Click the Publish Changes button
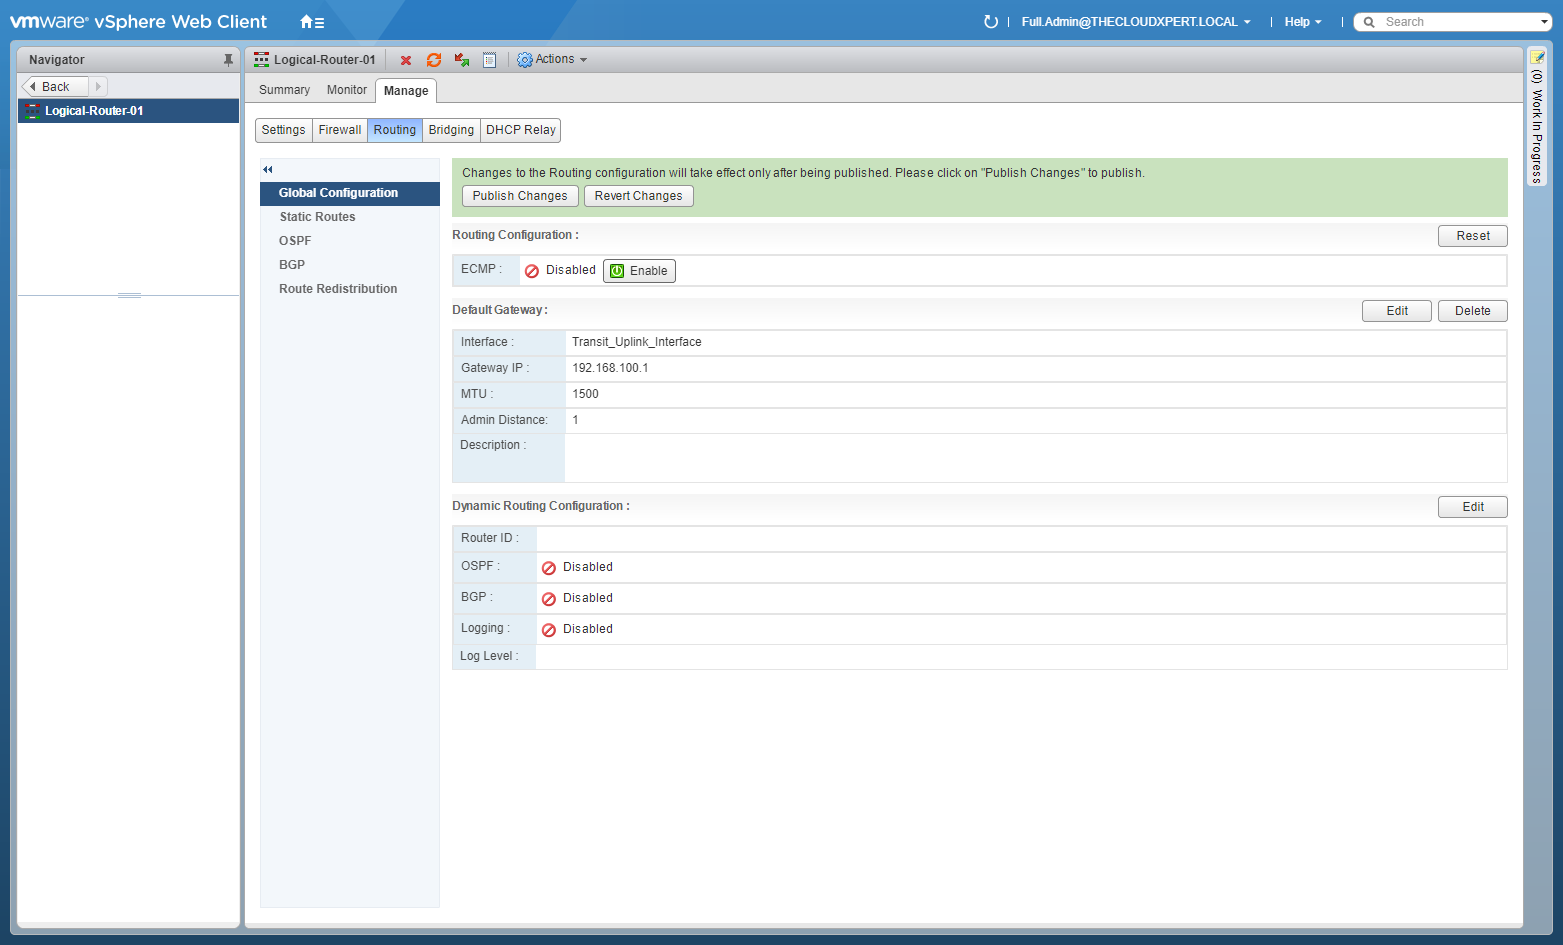 (x=519, y=196)
